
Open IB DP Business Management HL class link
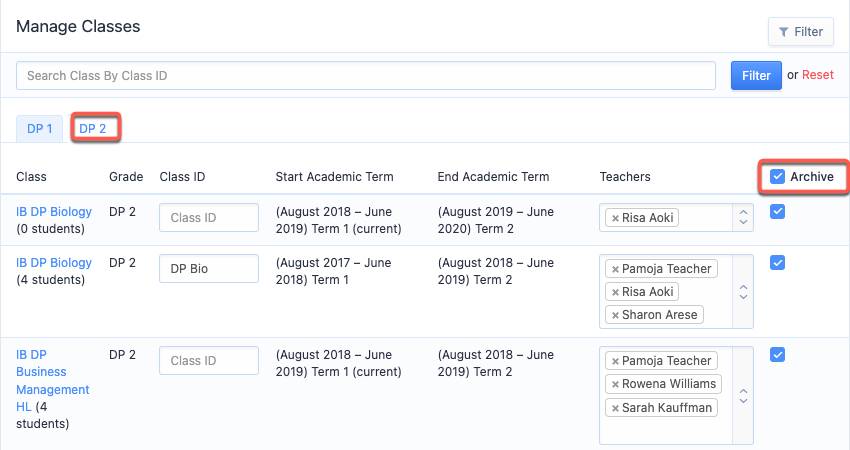click(53, 381)
